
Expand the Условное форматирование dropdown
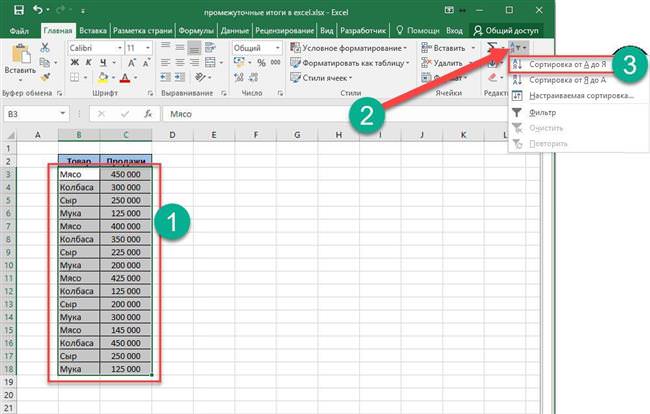point(405,48)
